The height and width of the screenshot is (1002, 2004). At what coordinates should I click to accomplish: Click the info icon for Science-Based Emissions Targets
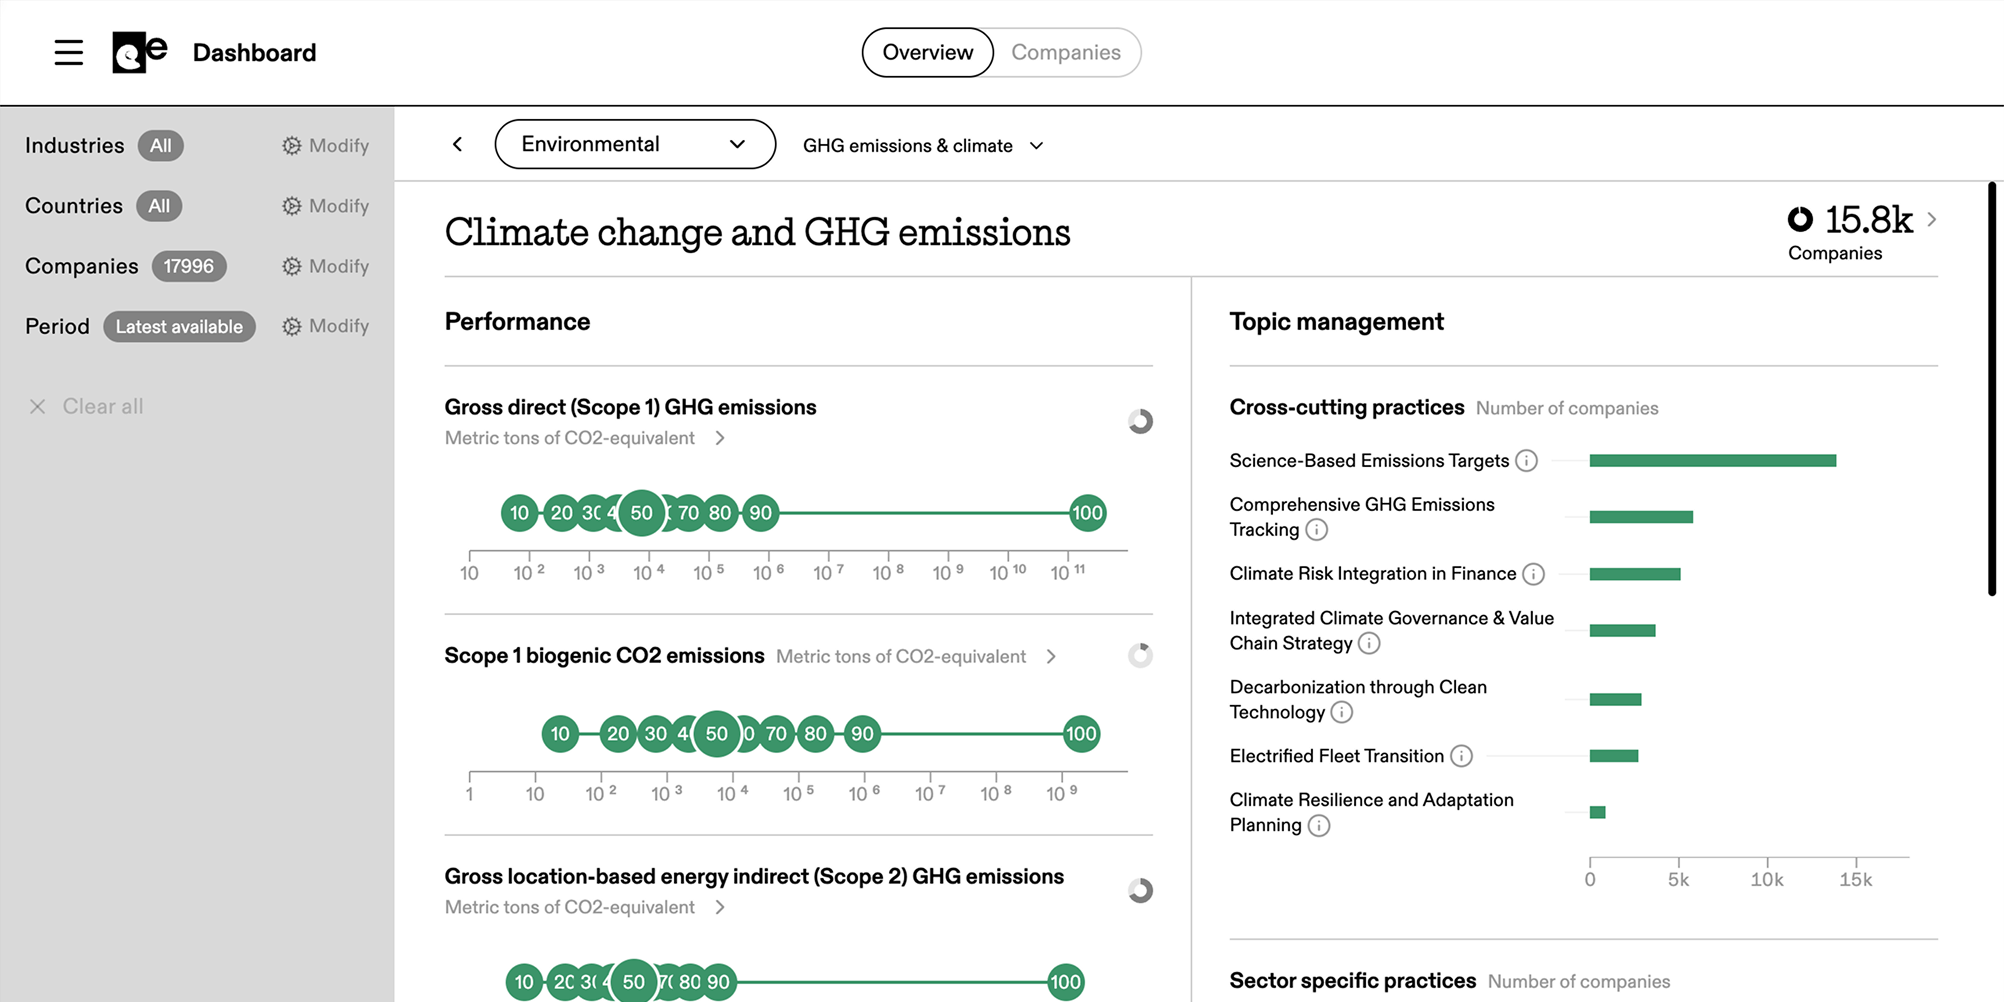point(1527,460)
